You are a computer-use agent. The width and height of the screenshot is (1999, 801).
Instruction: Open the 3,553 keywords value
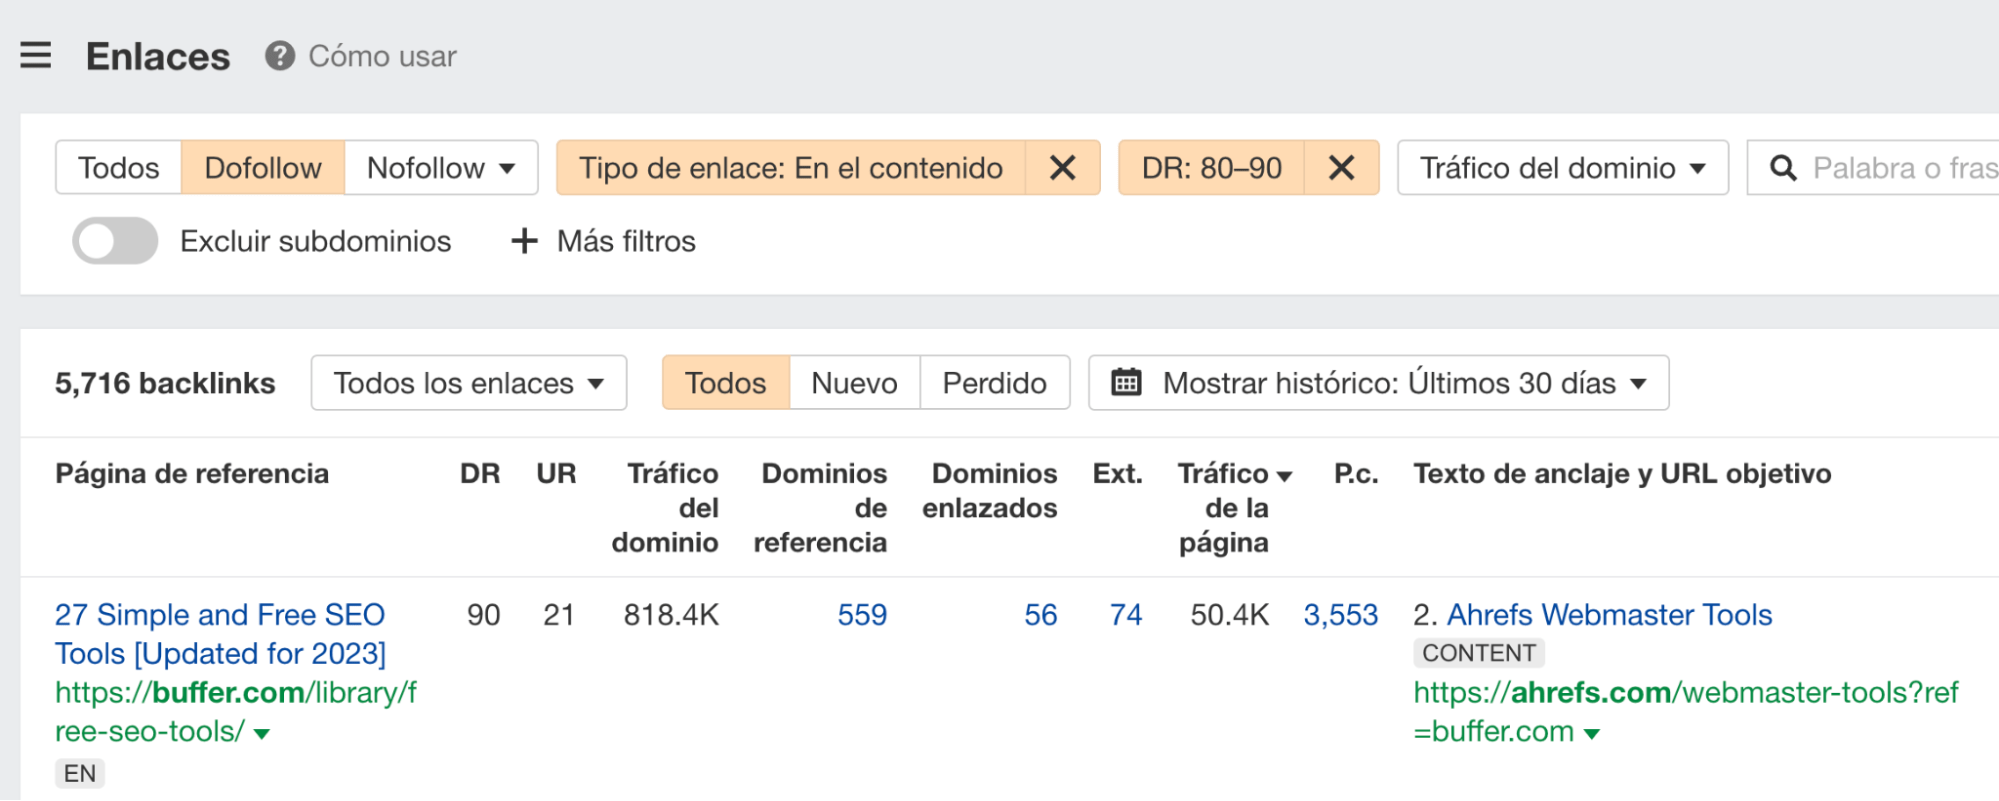tap(1341, 615)
